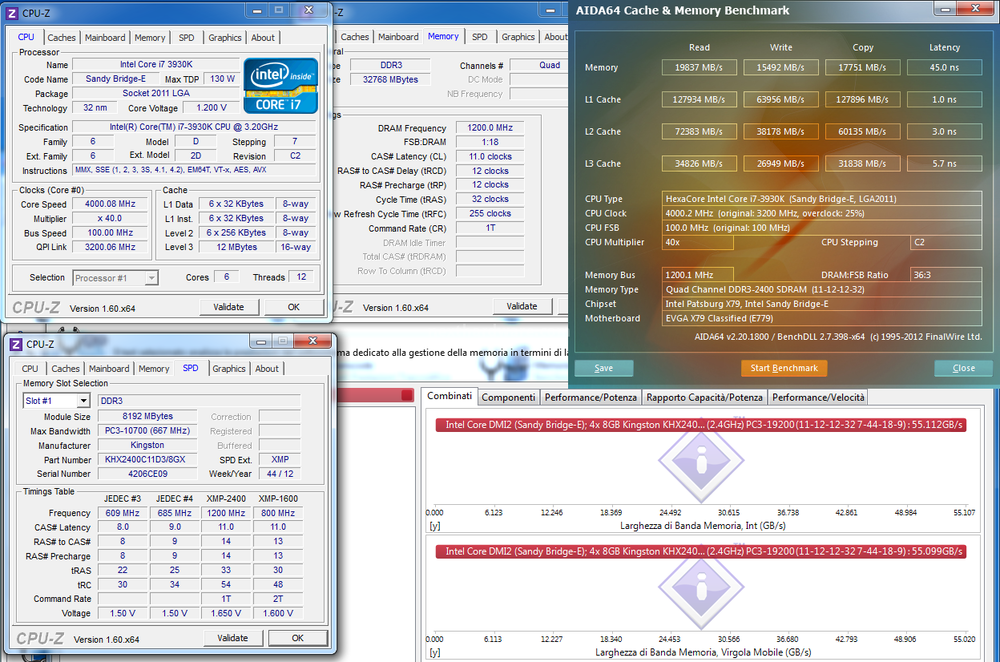Click the red result bar ending in 55.099GB/s
The image size is (1000, 662).
[701, 551]
